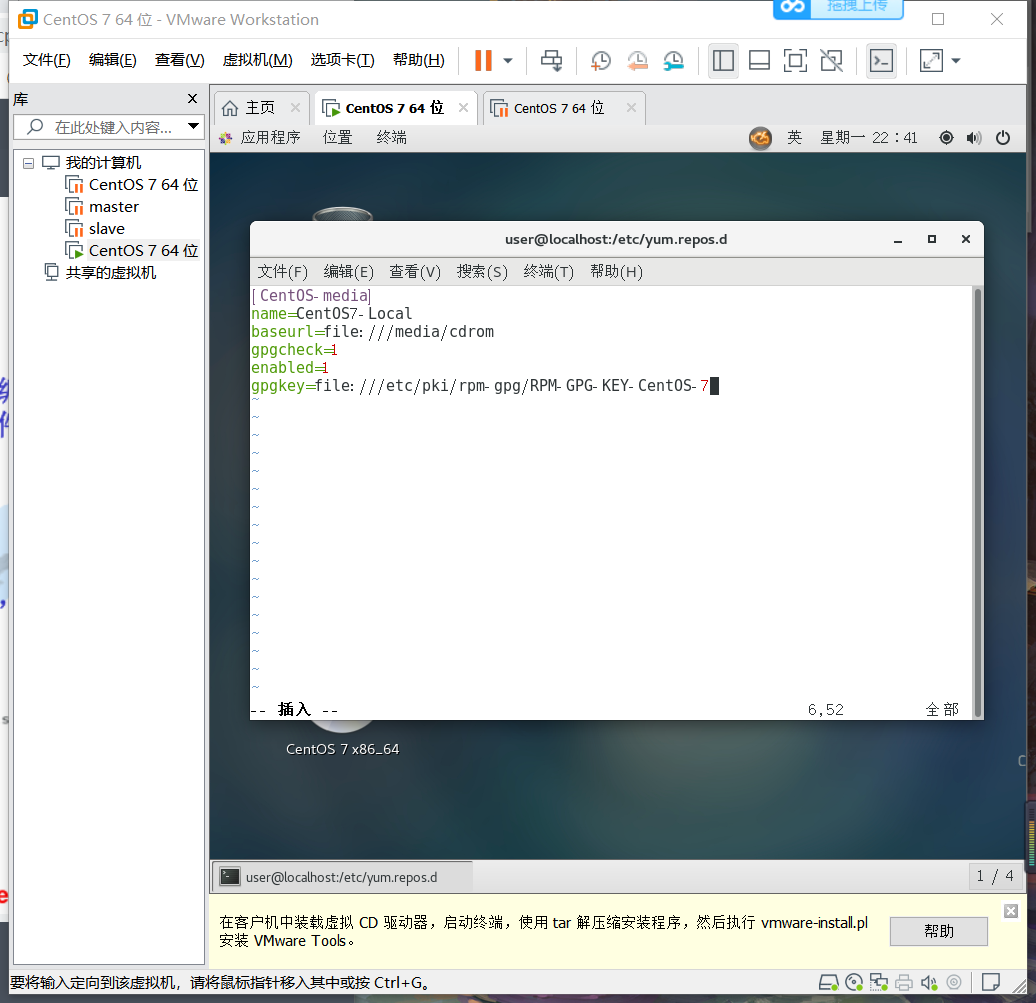Toggle the library sidebar view
The image size is (1036, 1003).
pyautogui.click(x=723, y=61)
